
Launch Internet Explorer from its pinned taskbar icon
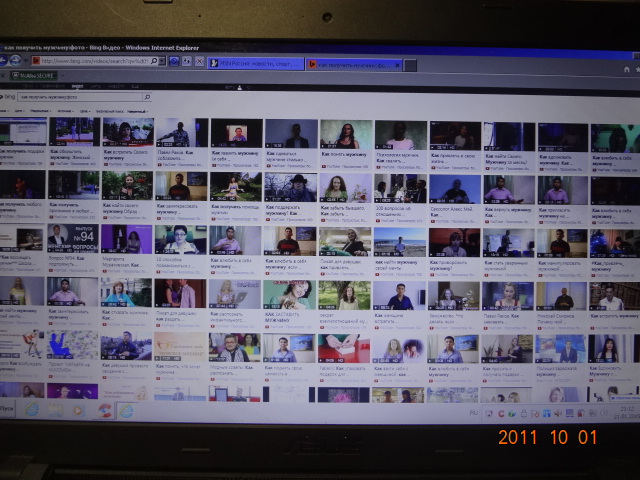coord(32,409)
